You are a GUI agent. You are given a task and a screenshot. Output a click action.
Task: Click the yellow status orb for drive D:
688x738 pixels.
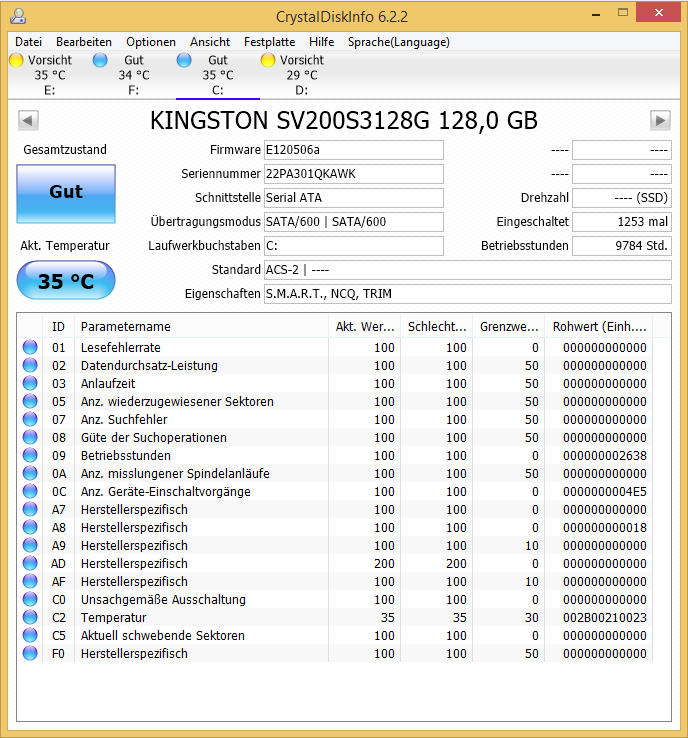(268, 60)
